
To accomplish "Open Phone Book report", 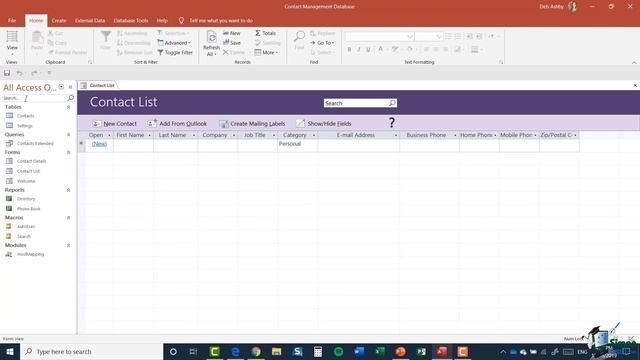I will [x=29, y=209].
